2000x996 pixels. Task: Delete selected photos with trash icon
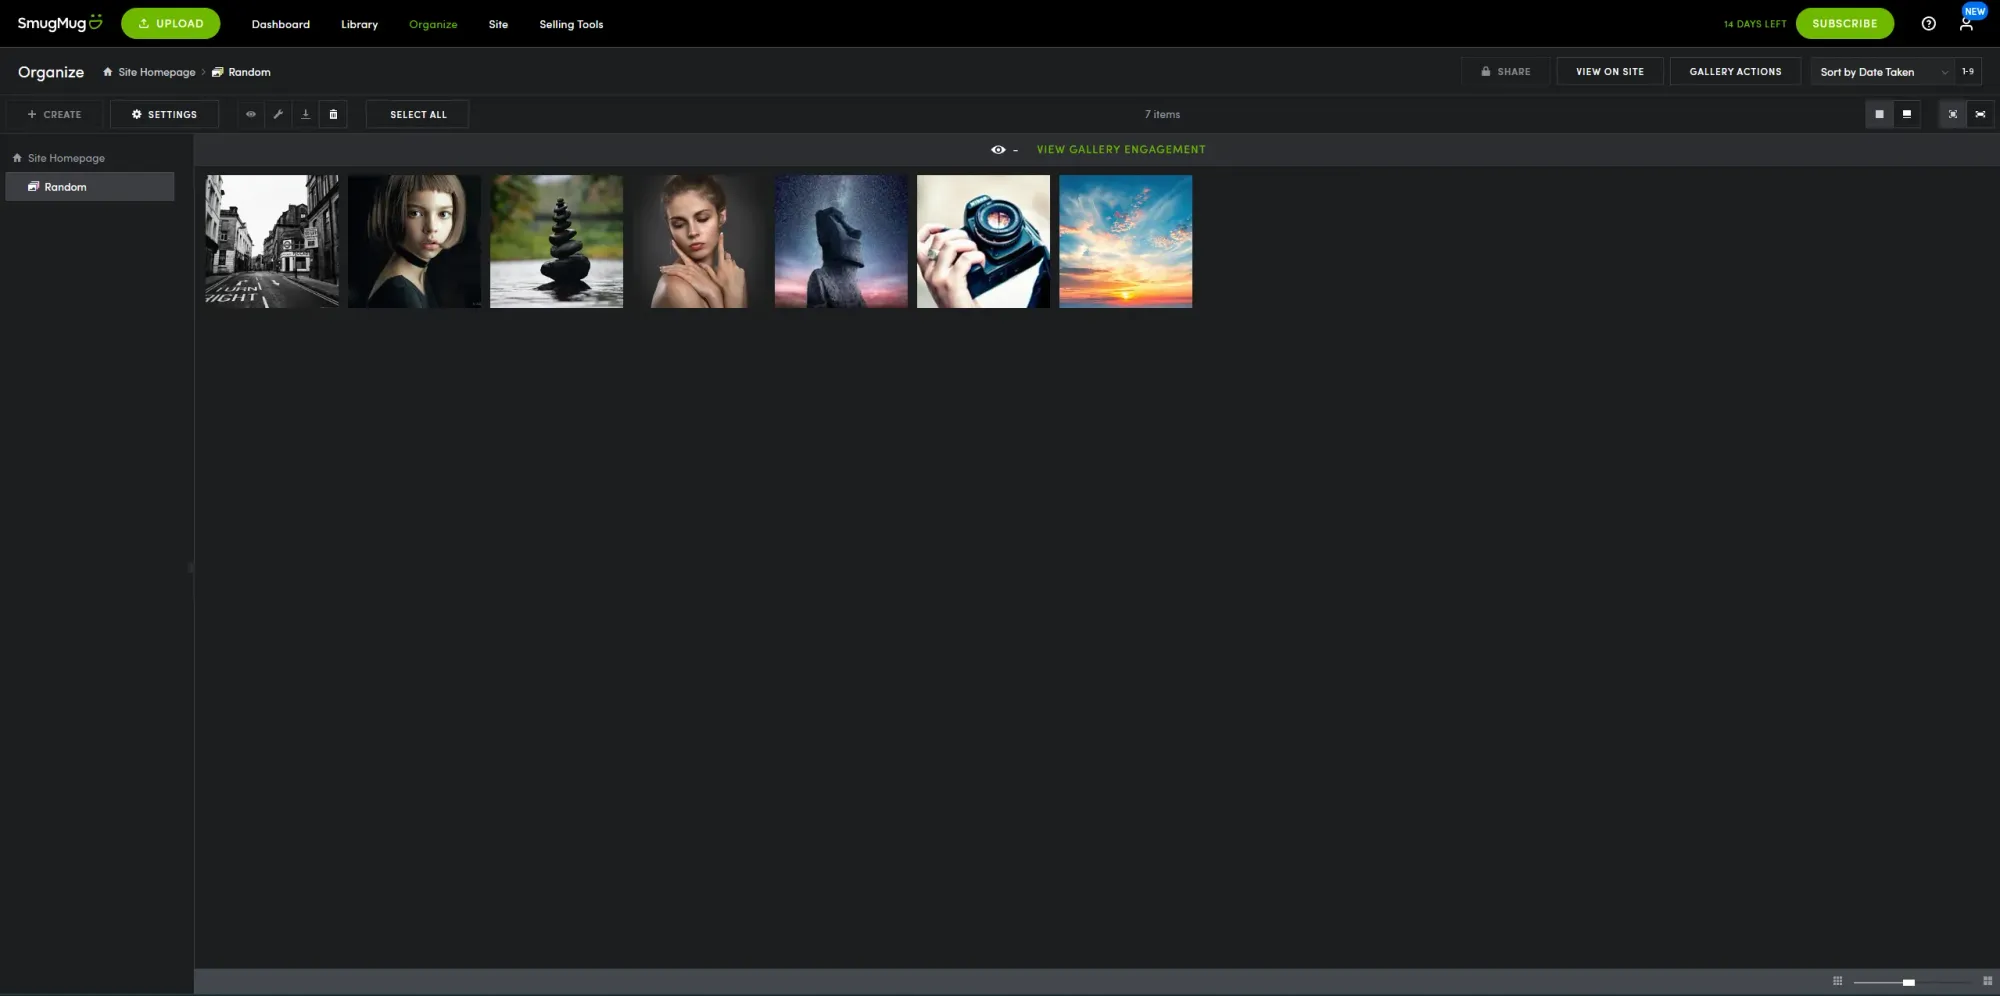tap(333, 114)
